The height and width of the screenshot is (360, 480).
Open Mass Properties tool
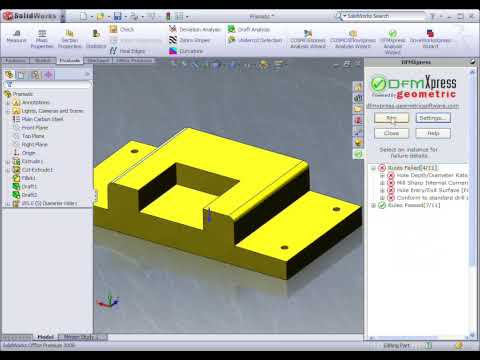click(42, 39)
